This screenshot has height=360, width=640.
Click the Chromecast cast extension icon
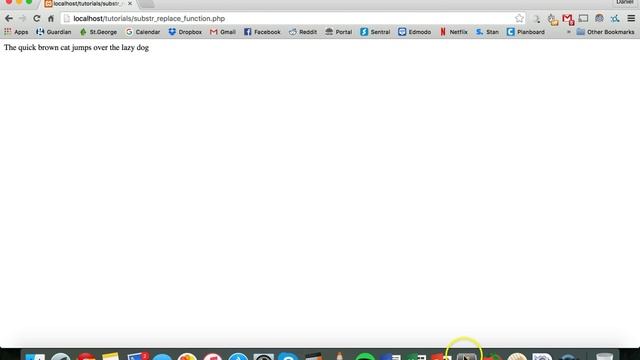(x=583, y=18)
